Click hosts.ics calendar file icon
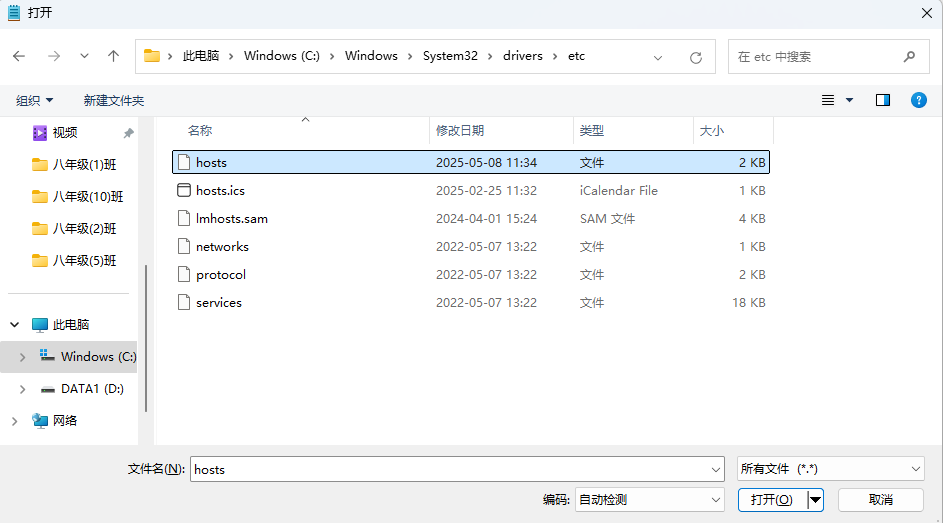Screen dimensions: 943x523 click(x=184, y=190)
